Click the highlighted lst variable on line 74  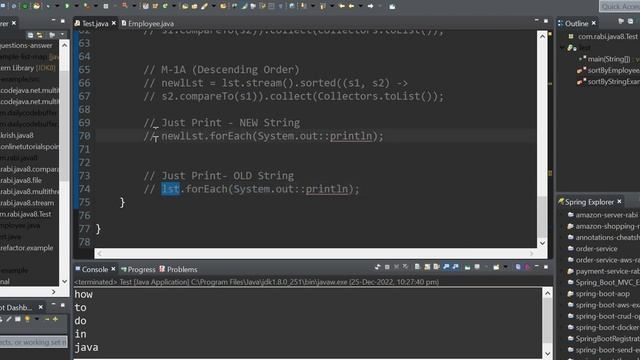[170, 189]
